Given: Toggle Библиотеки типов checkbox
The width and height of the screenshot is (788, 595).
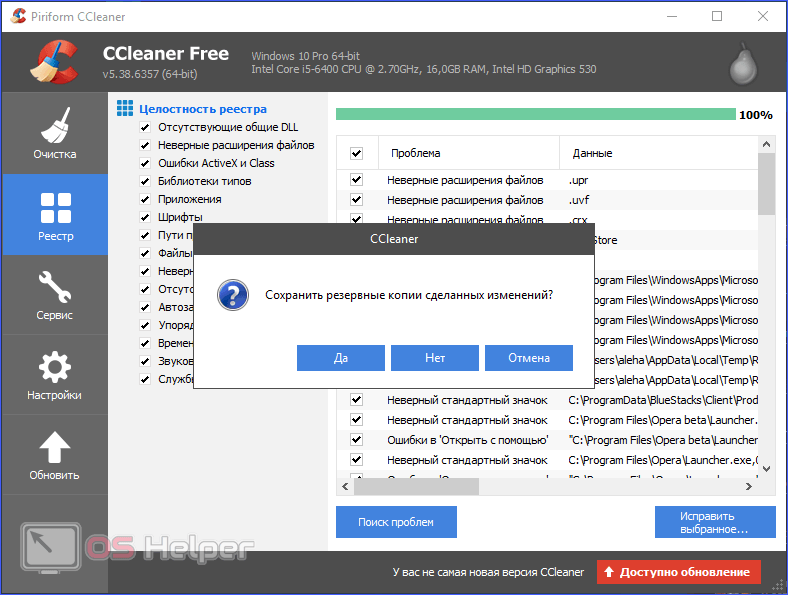Looking at the screenshot, I should [145, 181].
